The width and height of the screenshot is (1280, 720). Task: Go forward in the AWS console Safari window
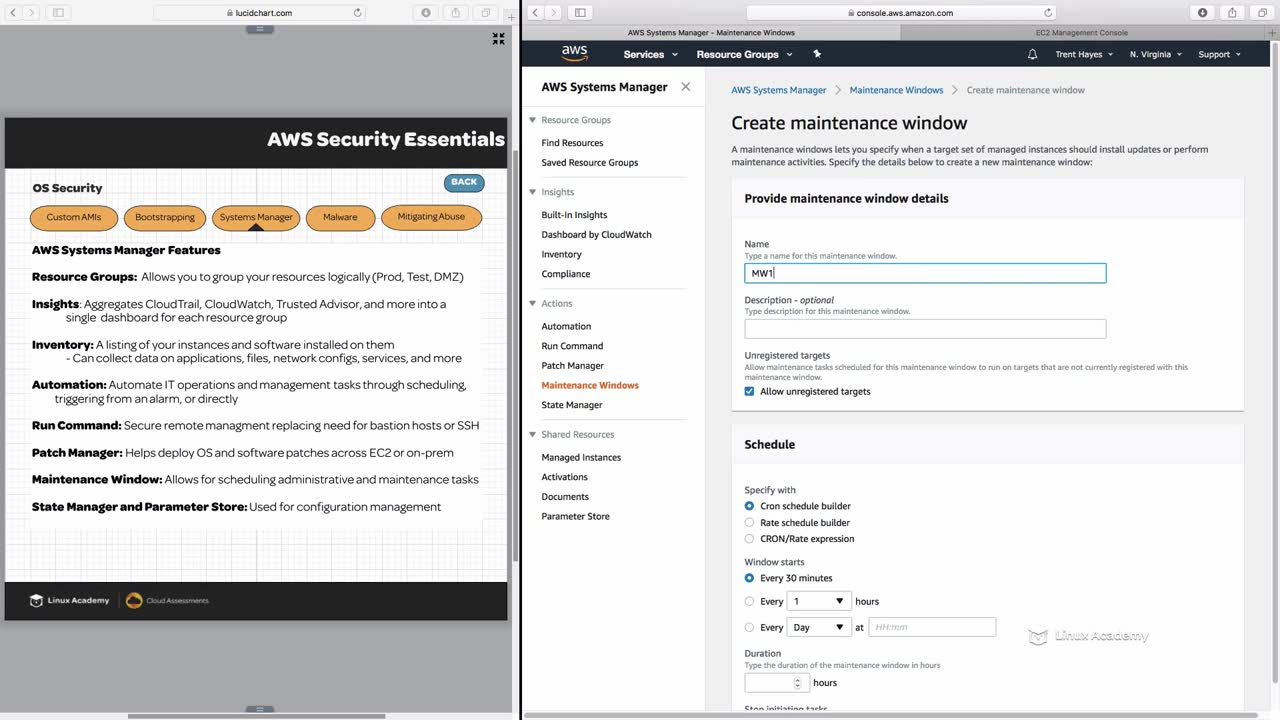click(x=554, y=13)
